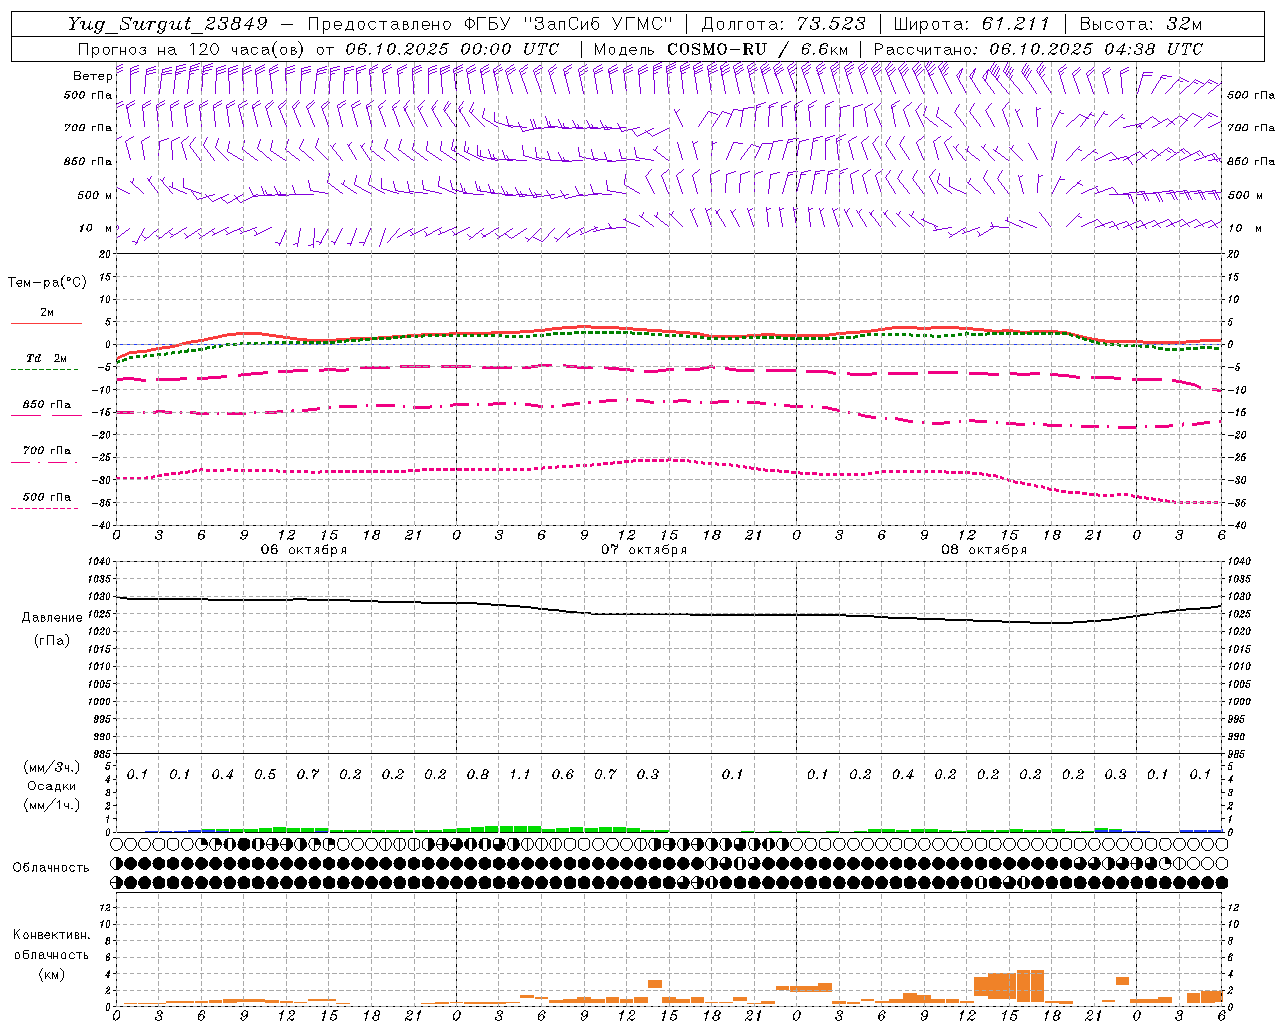
Task: Click the precipitation value 0.6
Action: 563,774
